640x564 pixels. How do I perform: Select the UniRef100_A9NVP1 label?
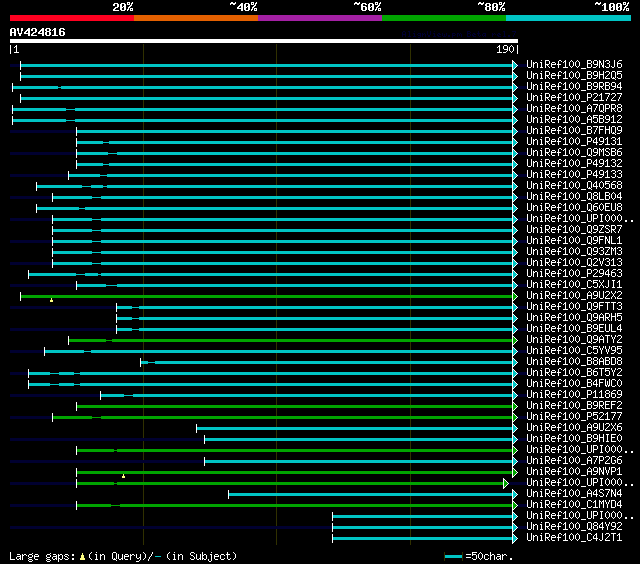click(x=574, y=472)
